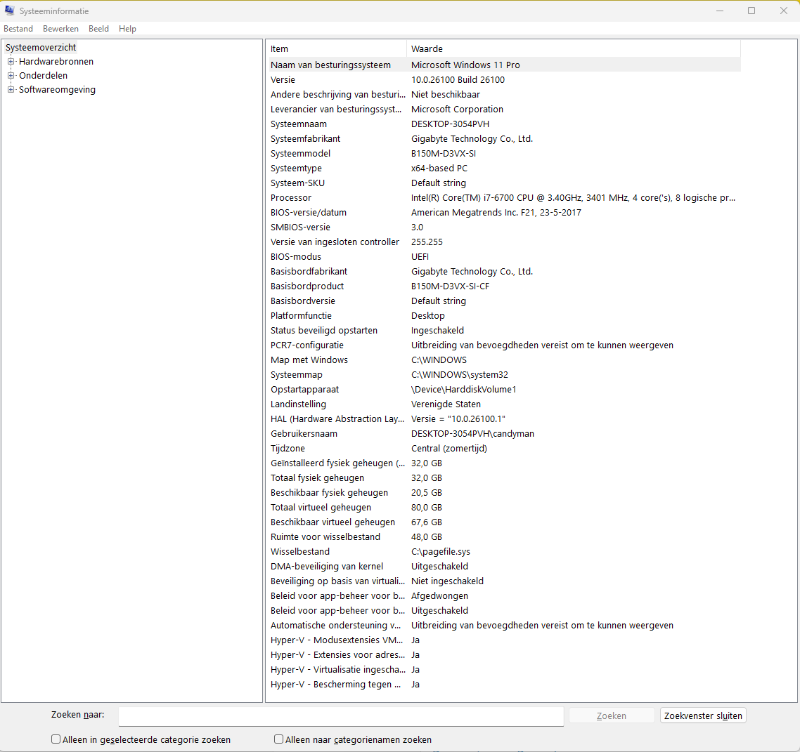Select the Opstartapparaat row

[504, 390]
